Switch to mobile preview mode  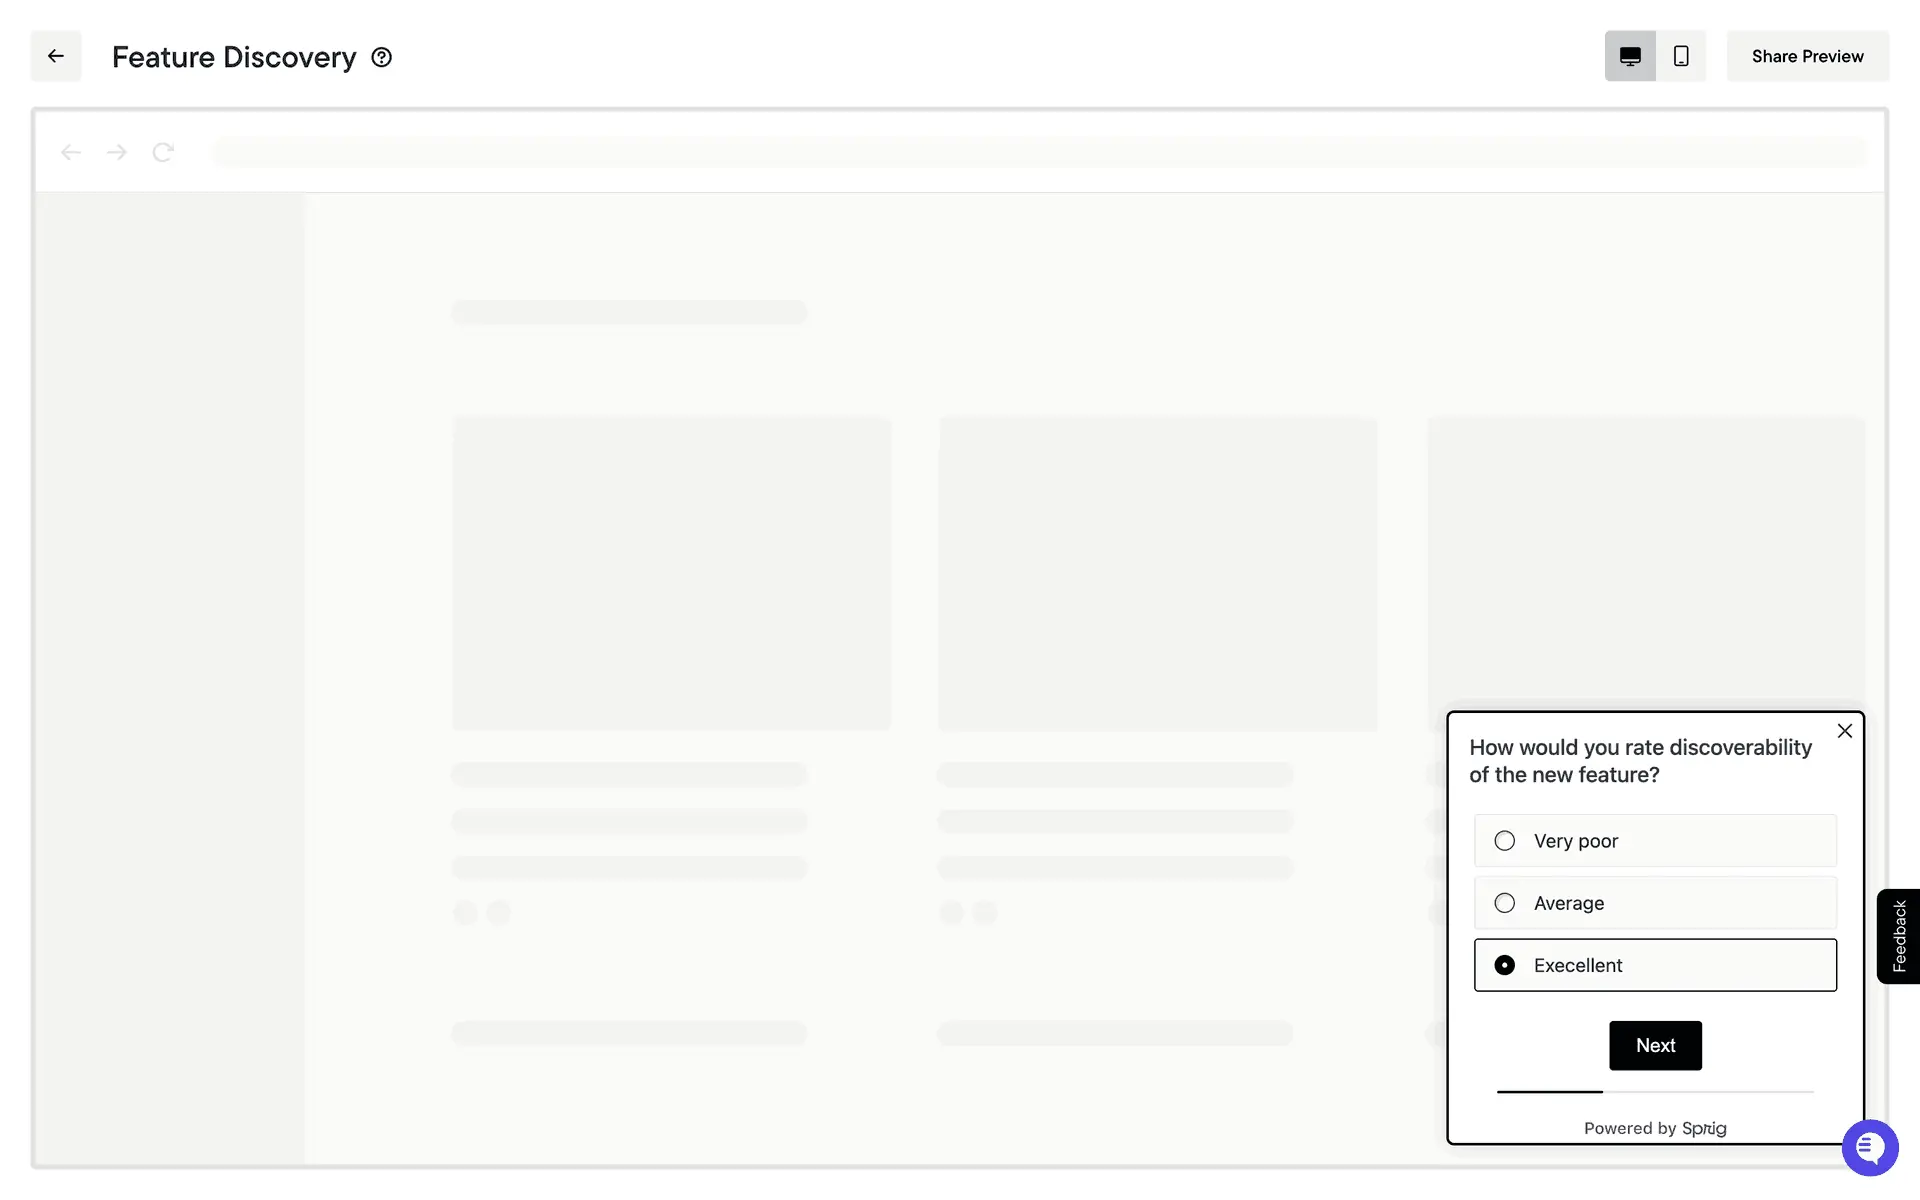coord(1681,56)
